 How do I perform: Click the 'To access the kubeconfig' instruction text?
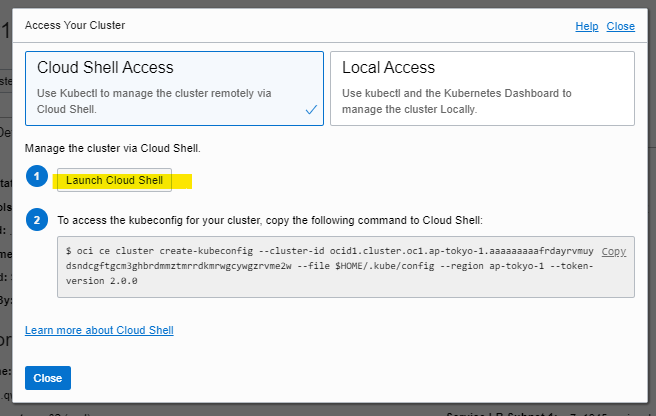coord(270,220)
